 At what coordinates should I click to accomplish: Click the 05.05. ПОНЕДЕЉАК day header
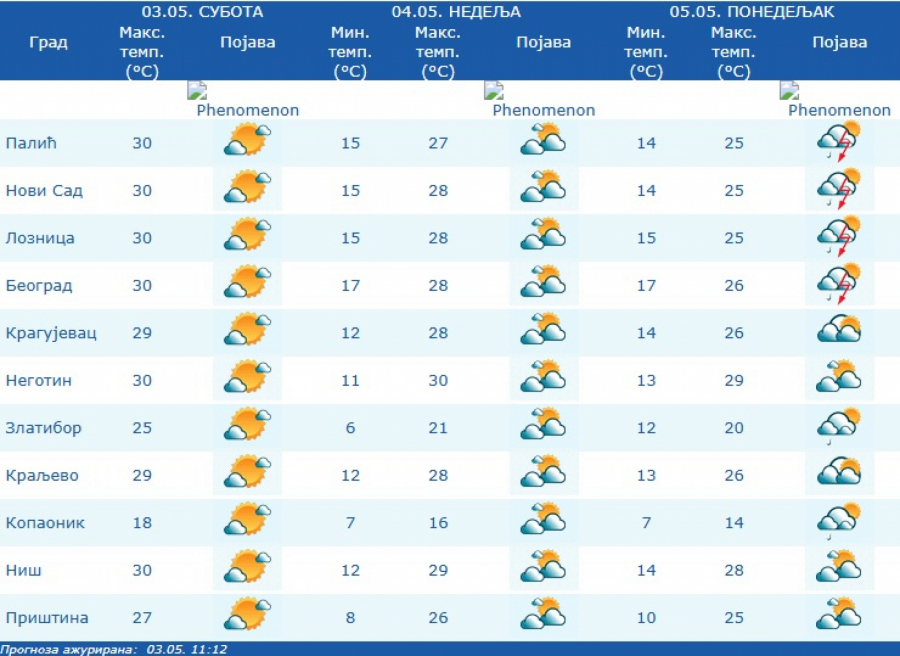tap(752, 12)
